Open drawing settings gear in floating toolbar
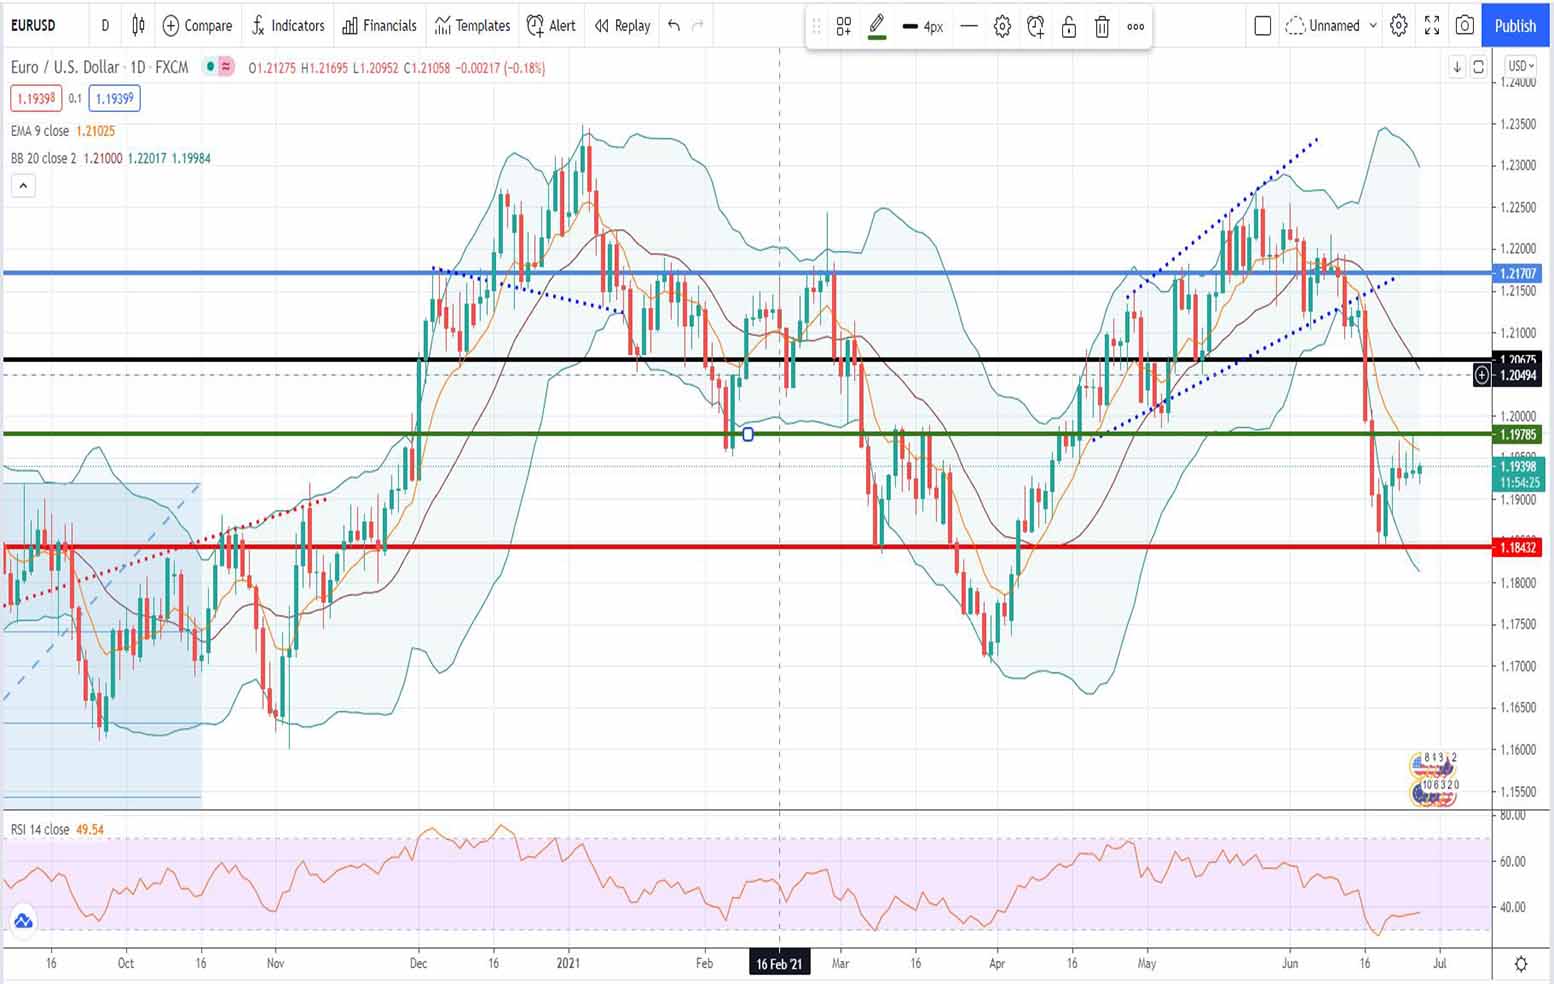1554x984 pixels. 1002,26
